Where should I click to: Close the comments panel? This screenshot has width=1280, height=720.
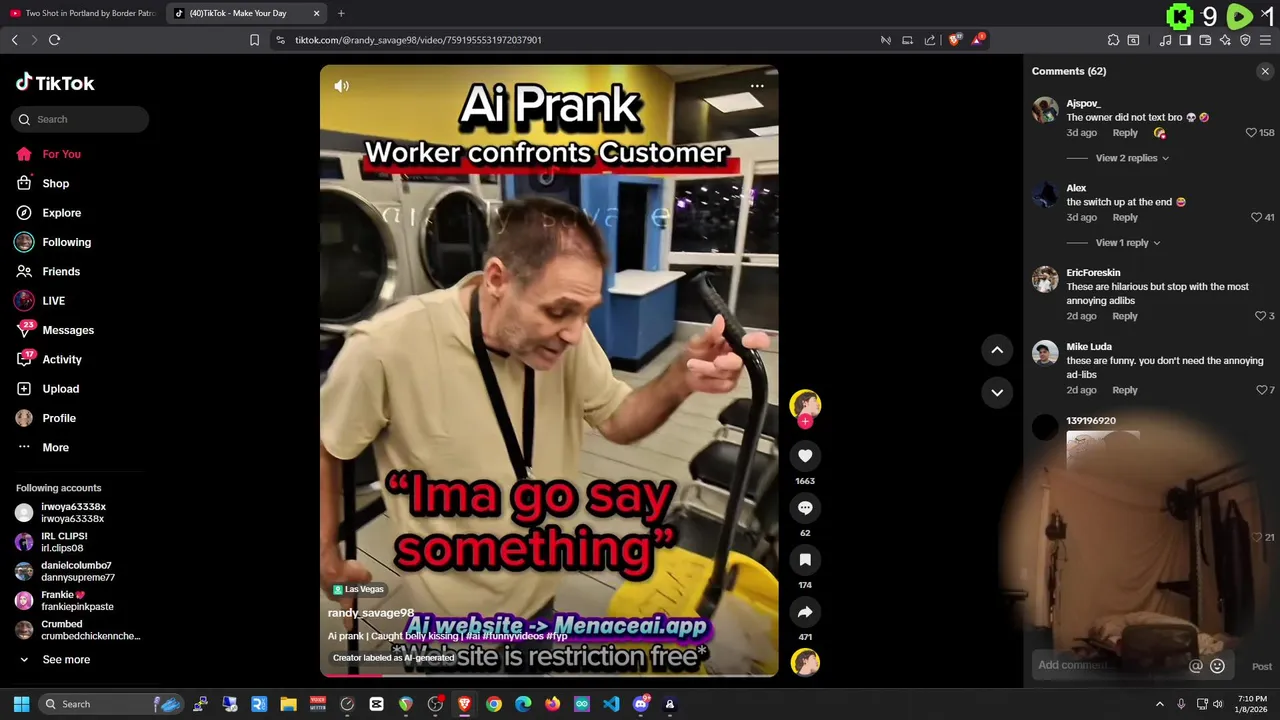tap(1265, 71)
